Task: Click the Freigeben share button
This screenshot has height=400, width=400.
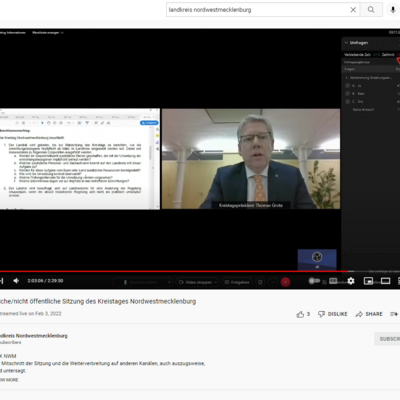Action: click(237, 282)
